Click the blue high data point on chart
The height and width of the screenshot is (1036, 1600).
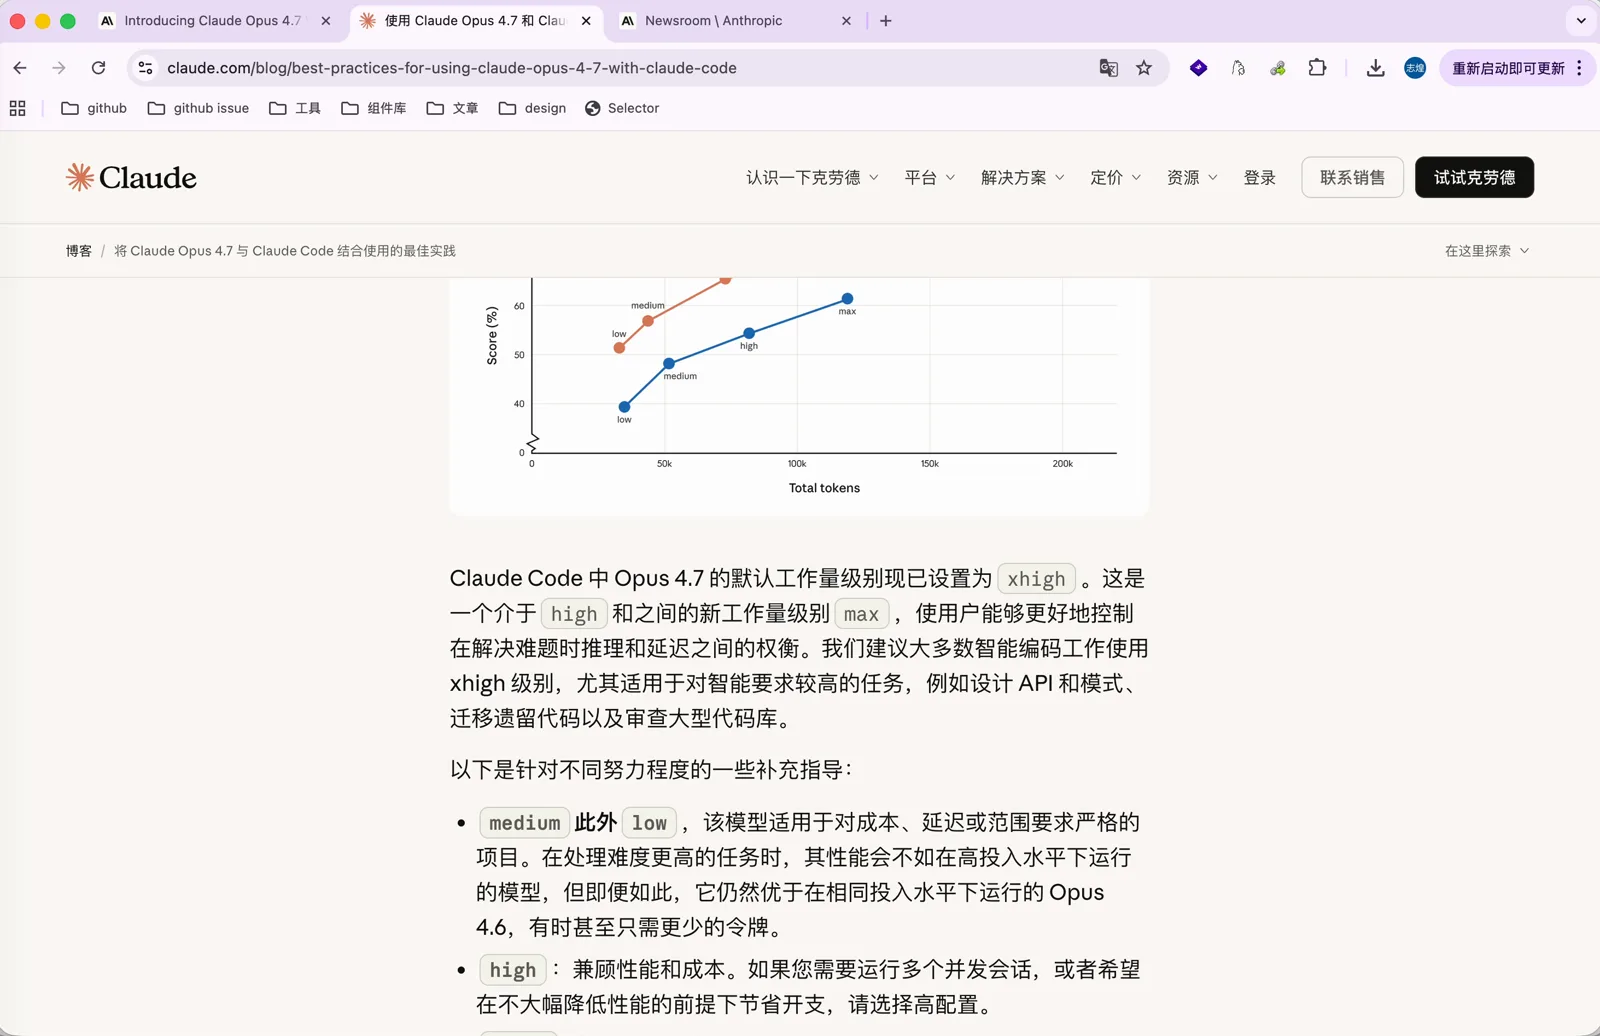coord(749,333)
